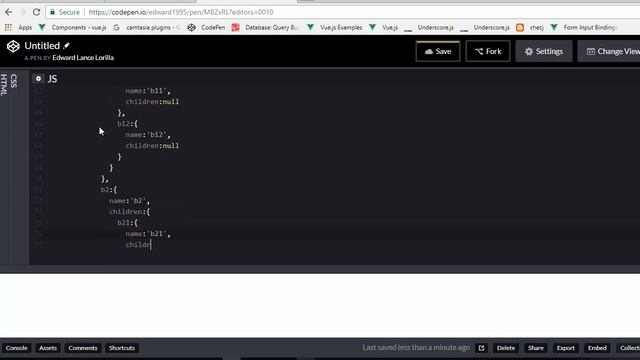Click the browser back arrow
Image resolution: width=640 pixels, height=360 pixels.
click(9, 12)
